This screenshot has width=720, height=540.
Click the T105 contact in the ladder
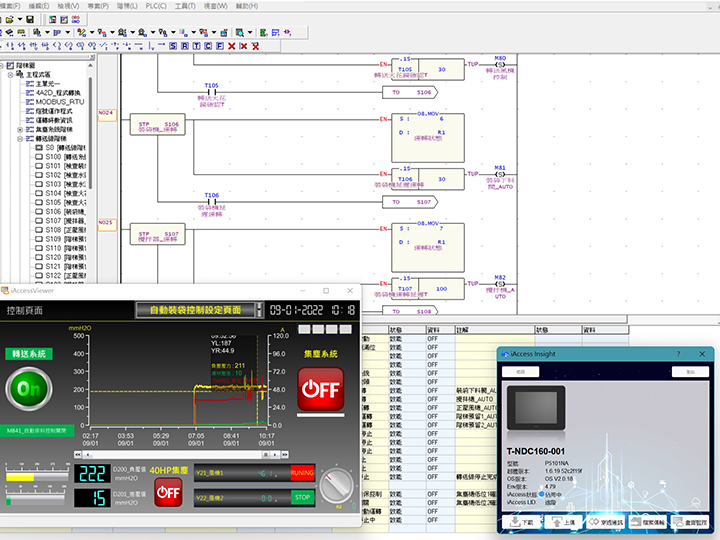point(212,92)
